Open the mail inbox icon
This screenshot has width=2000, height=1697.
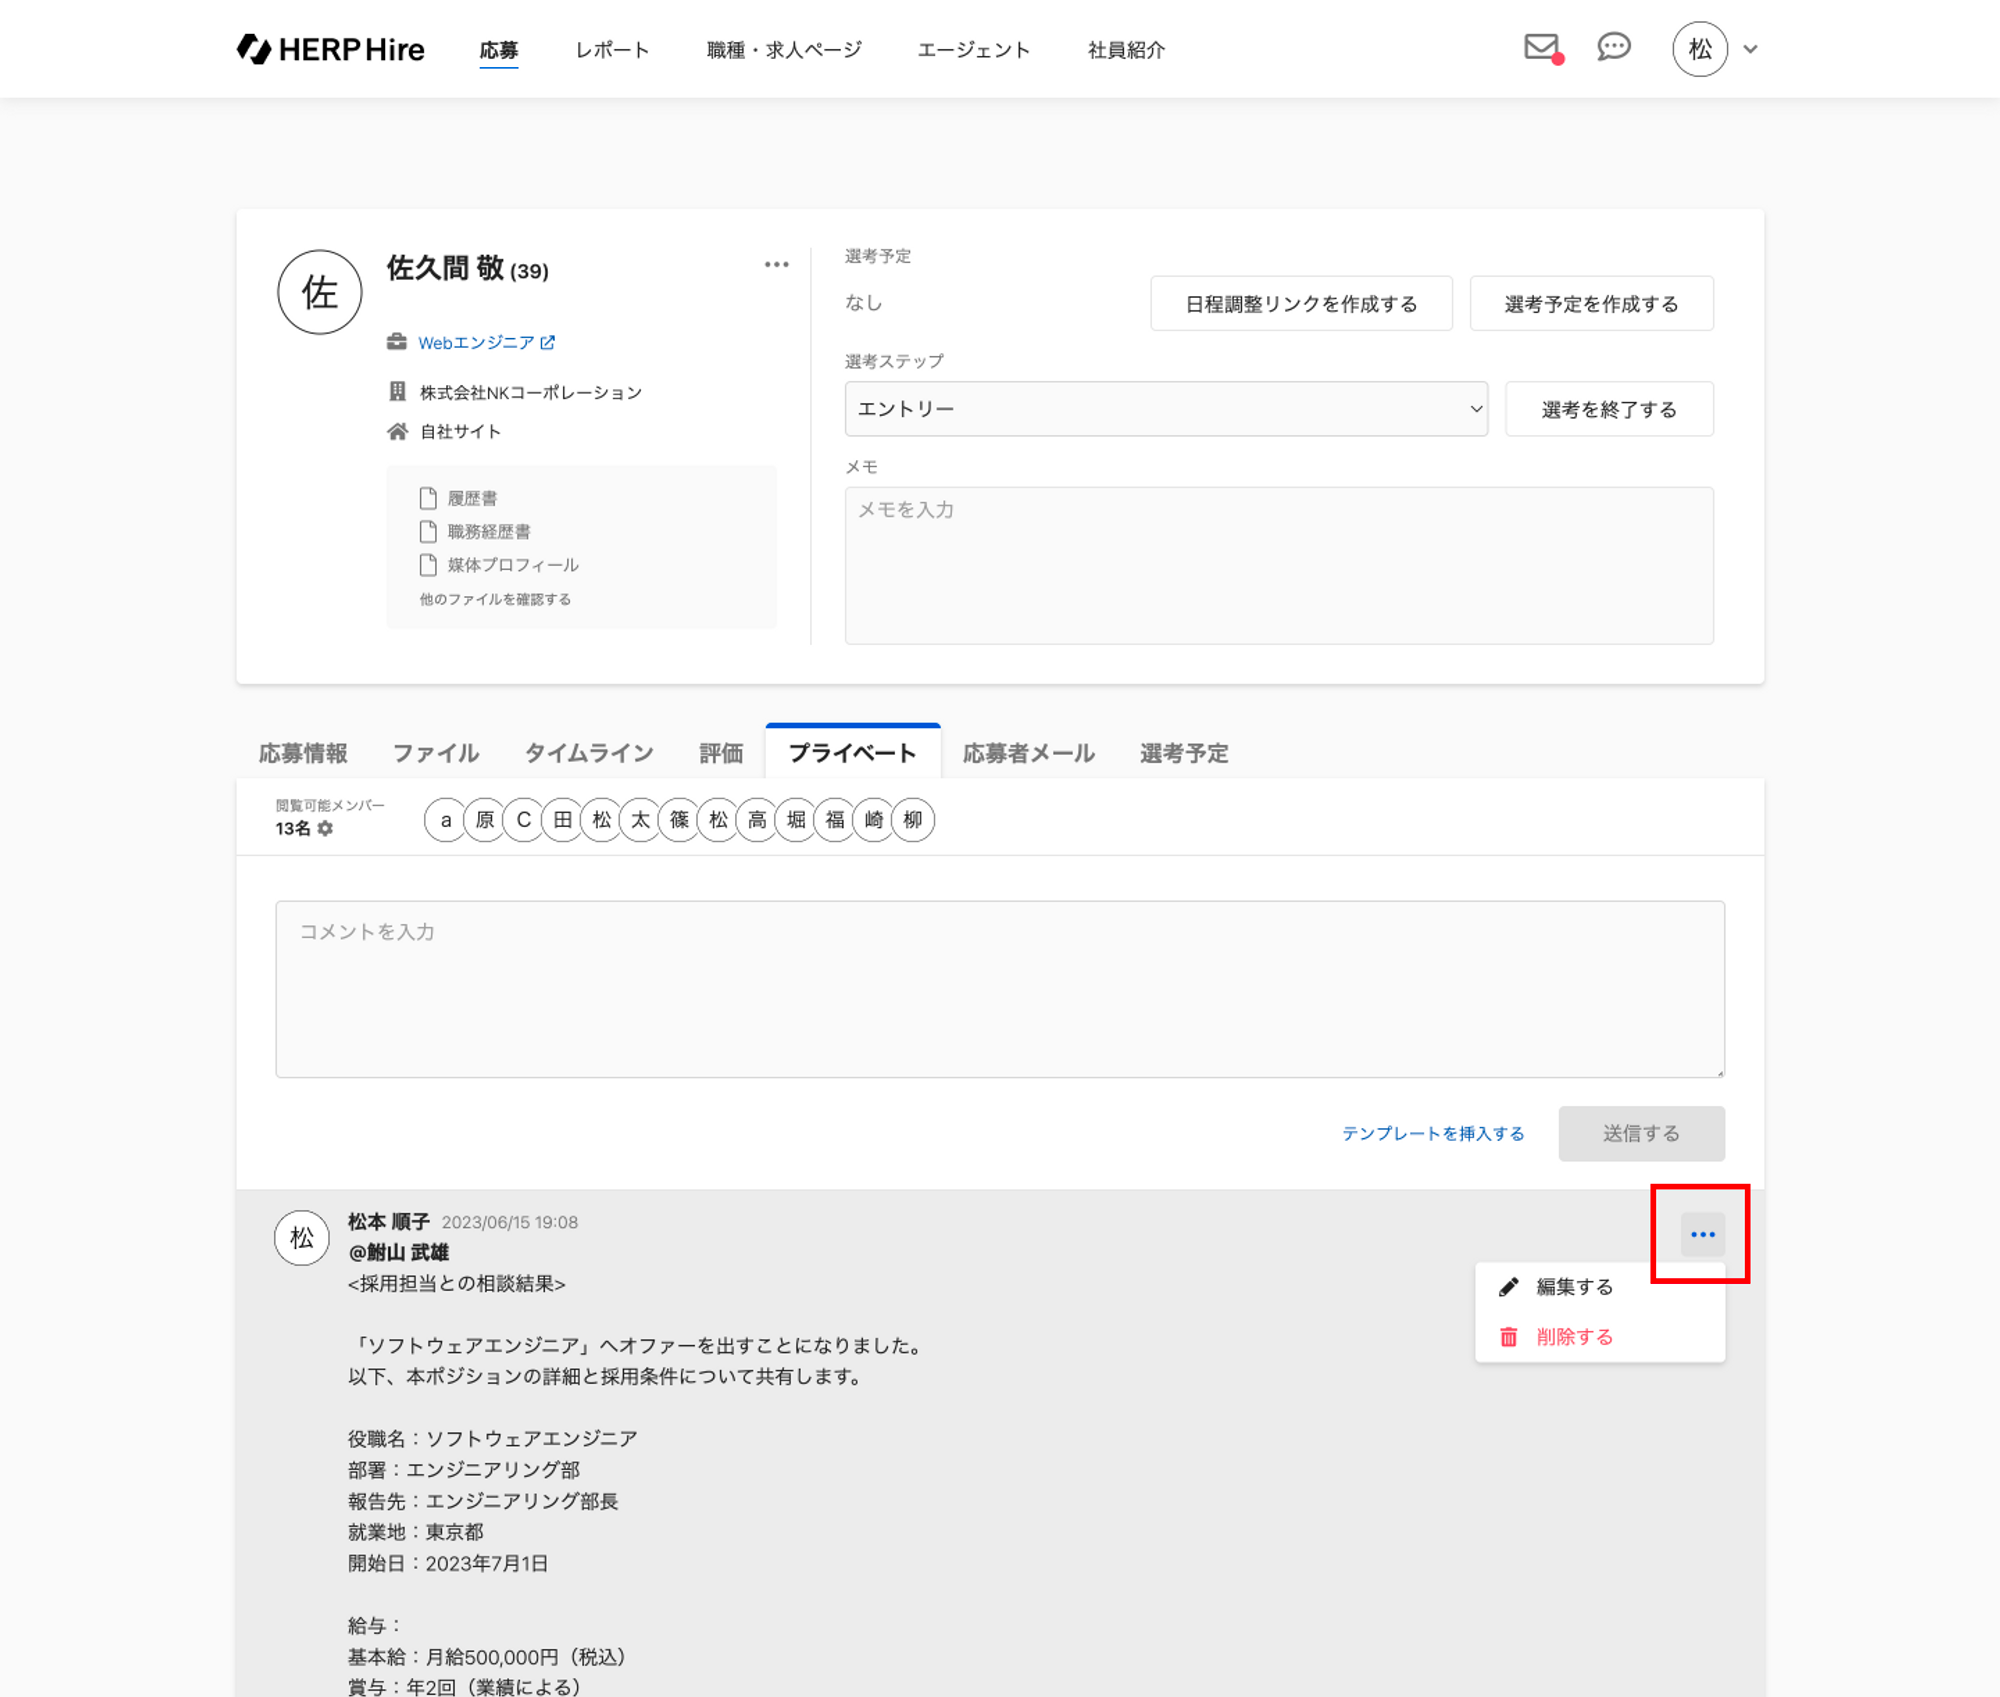coord(1541,47)
